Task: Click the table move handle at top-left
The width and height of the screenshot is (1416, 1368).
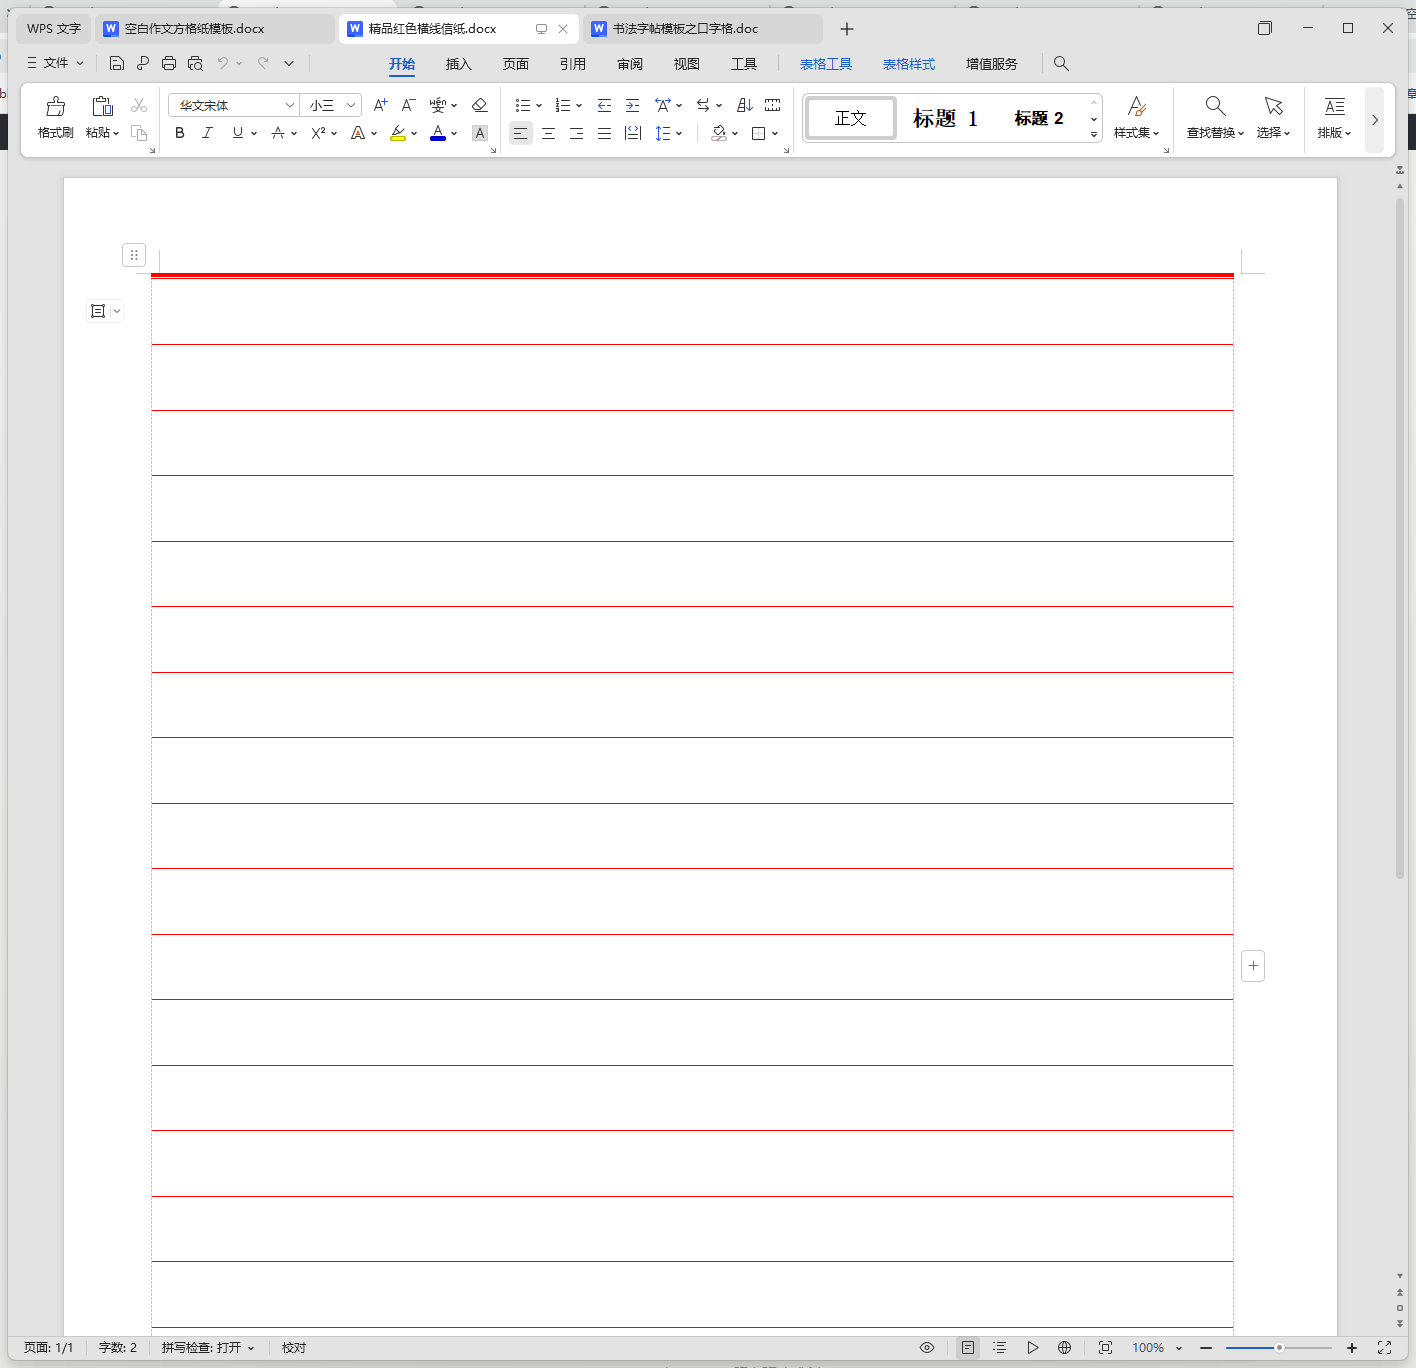Action: click(134, 255)
